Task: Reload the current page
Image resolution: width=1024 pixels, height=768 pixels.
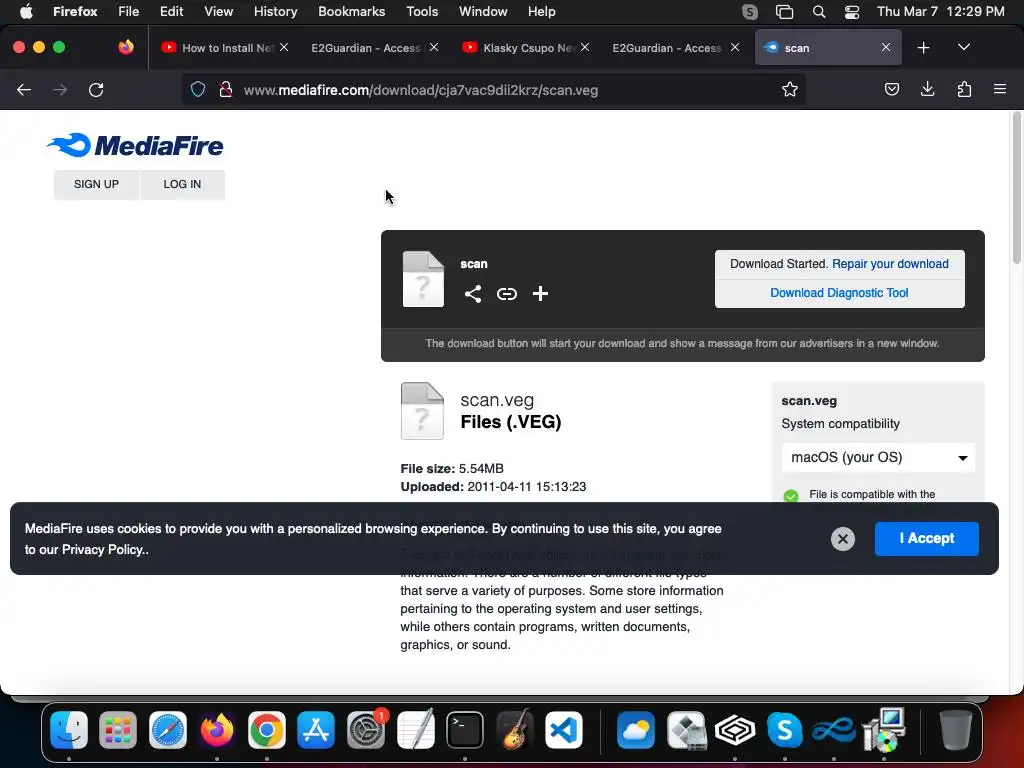Action: [96, 89]
